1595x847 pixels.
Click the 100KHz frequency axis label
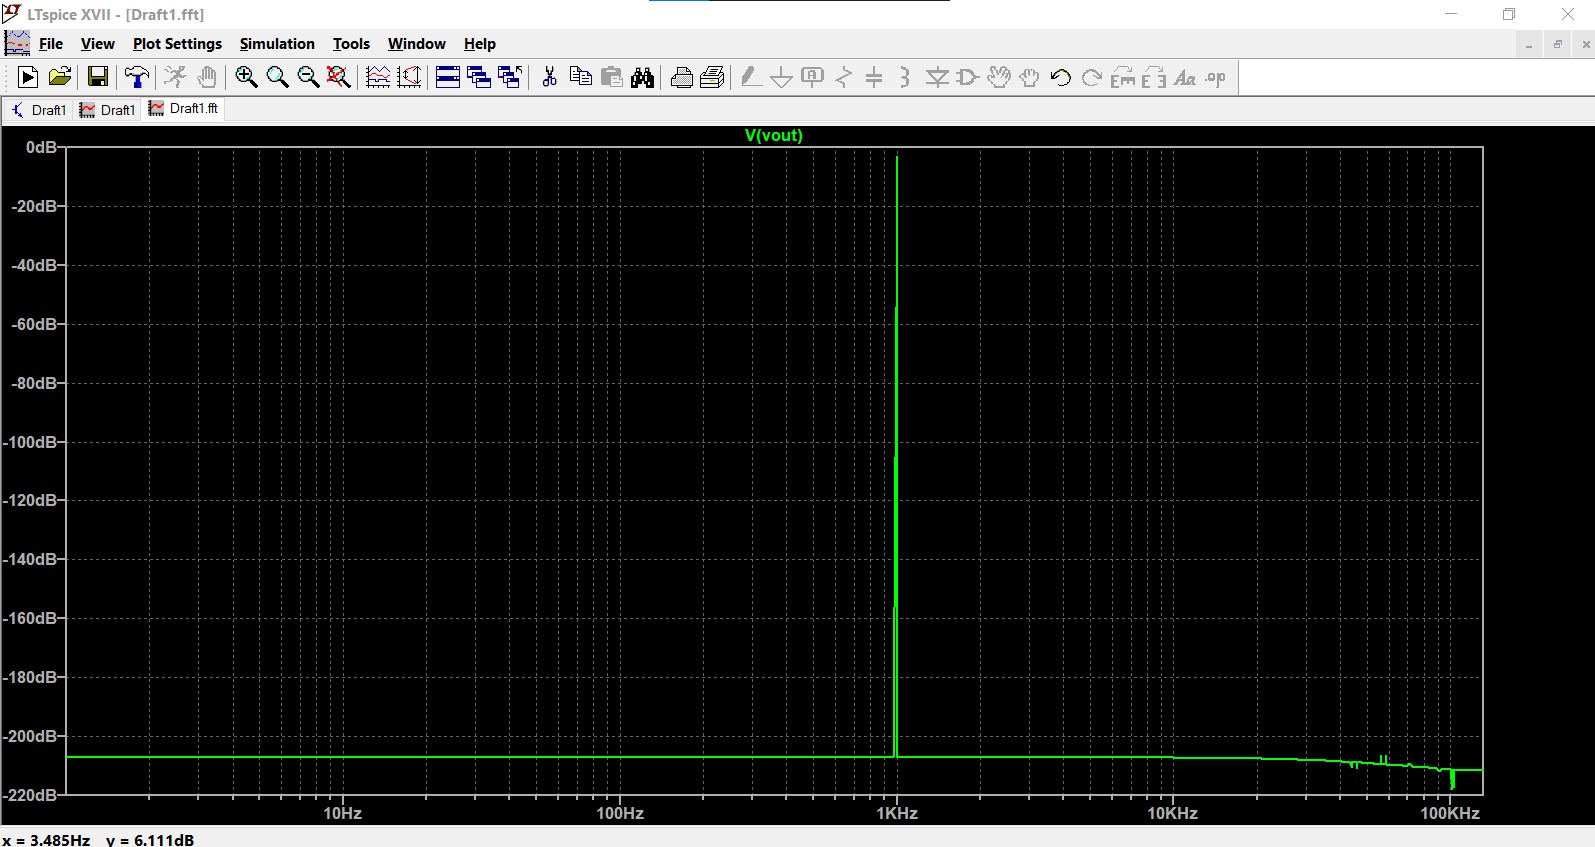1450,813
